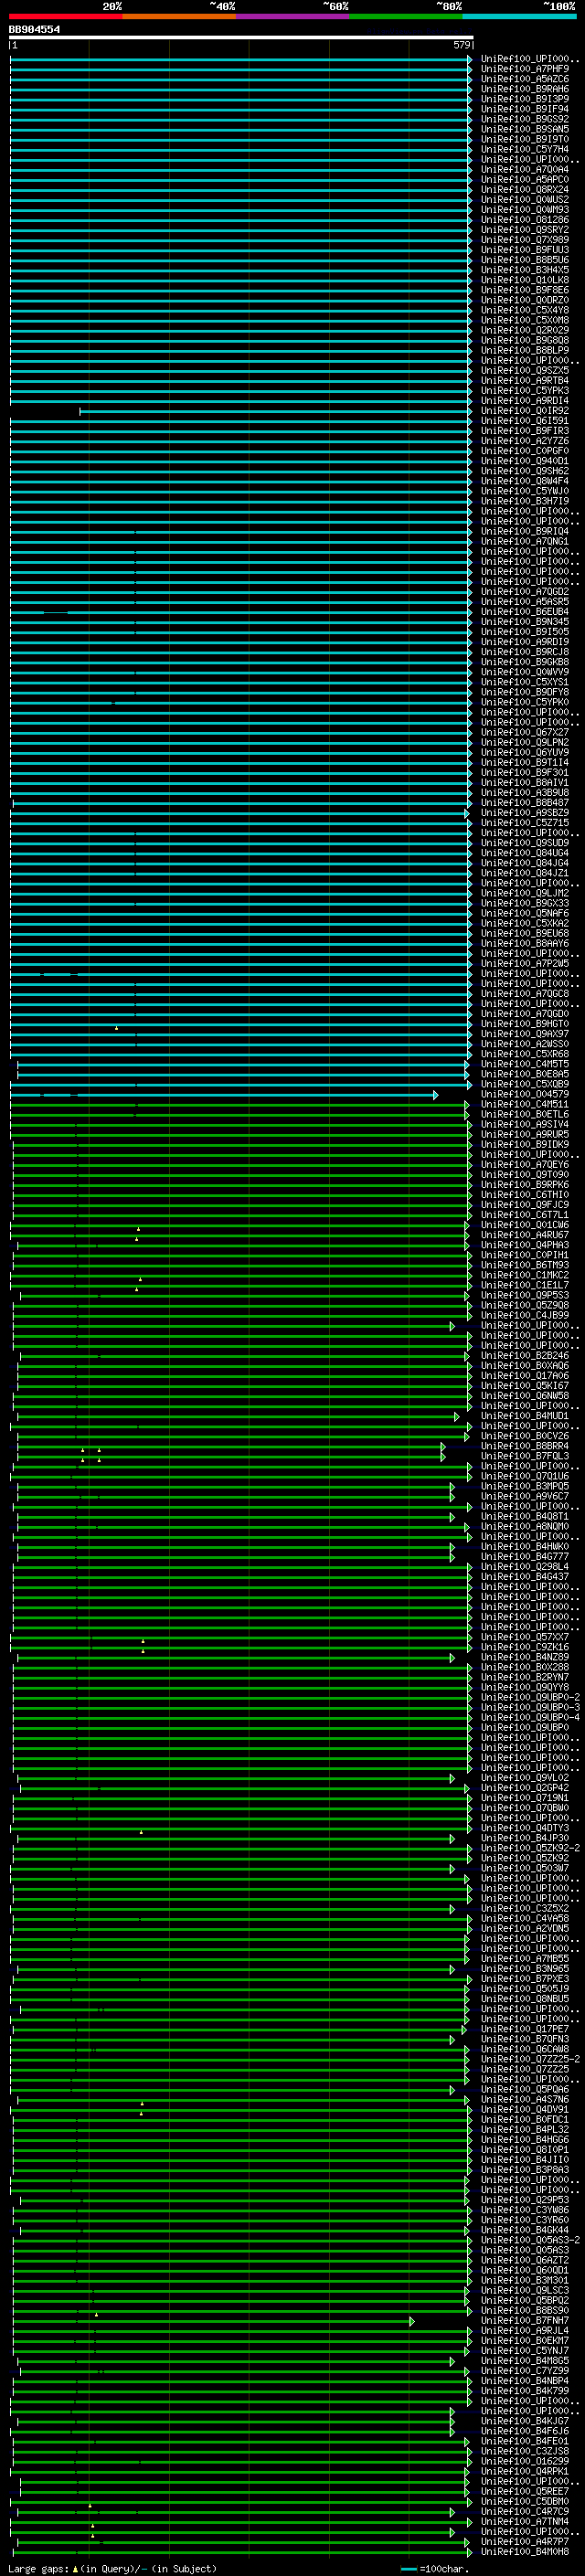The width and height of the screenshot is (585, 2576).
Task: Click hit label UniRef100_B2B246
Action: click(x=524, y=1355)
